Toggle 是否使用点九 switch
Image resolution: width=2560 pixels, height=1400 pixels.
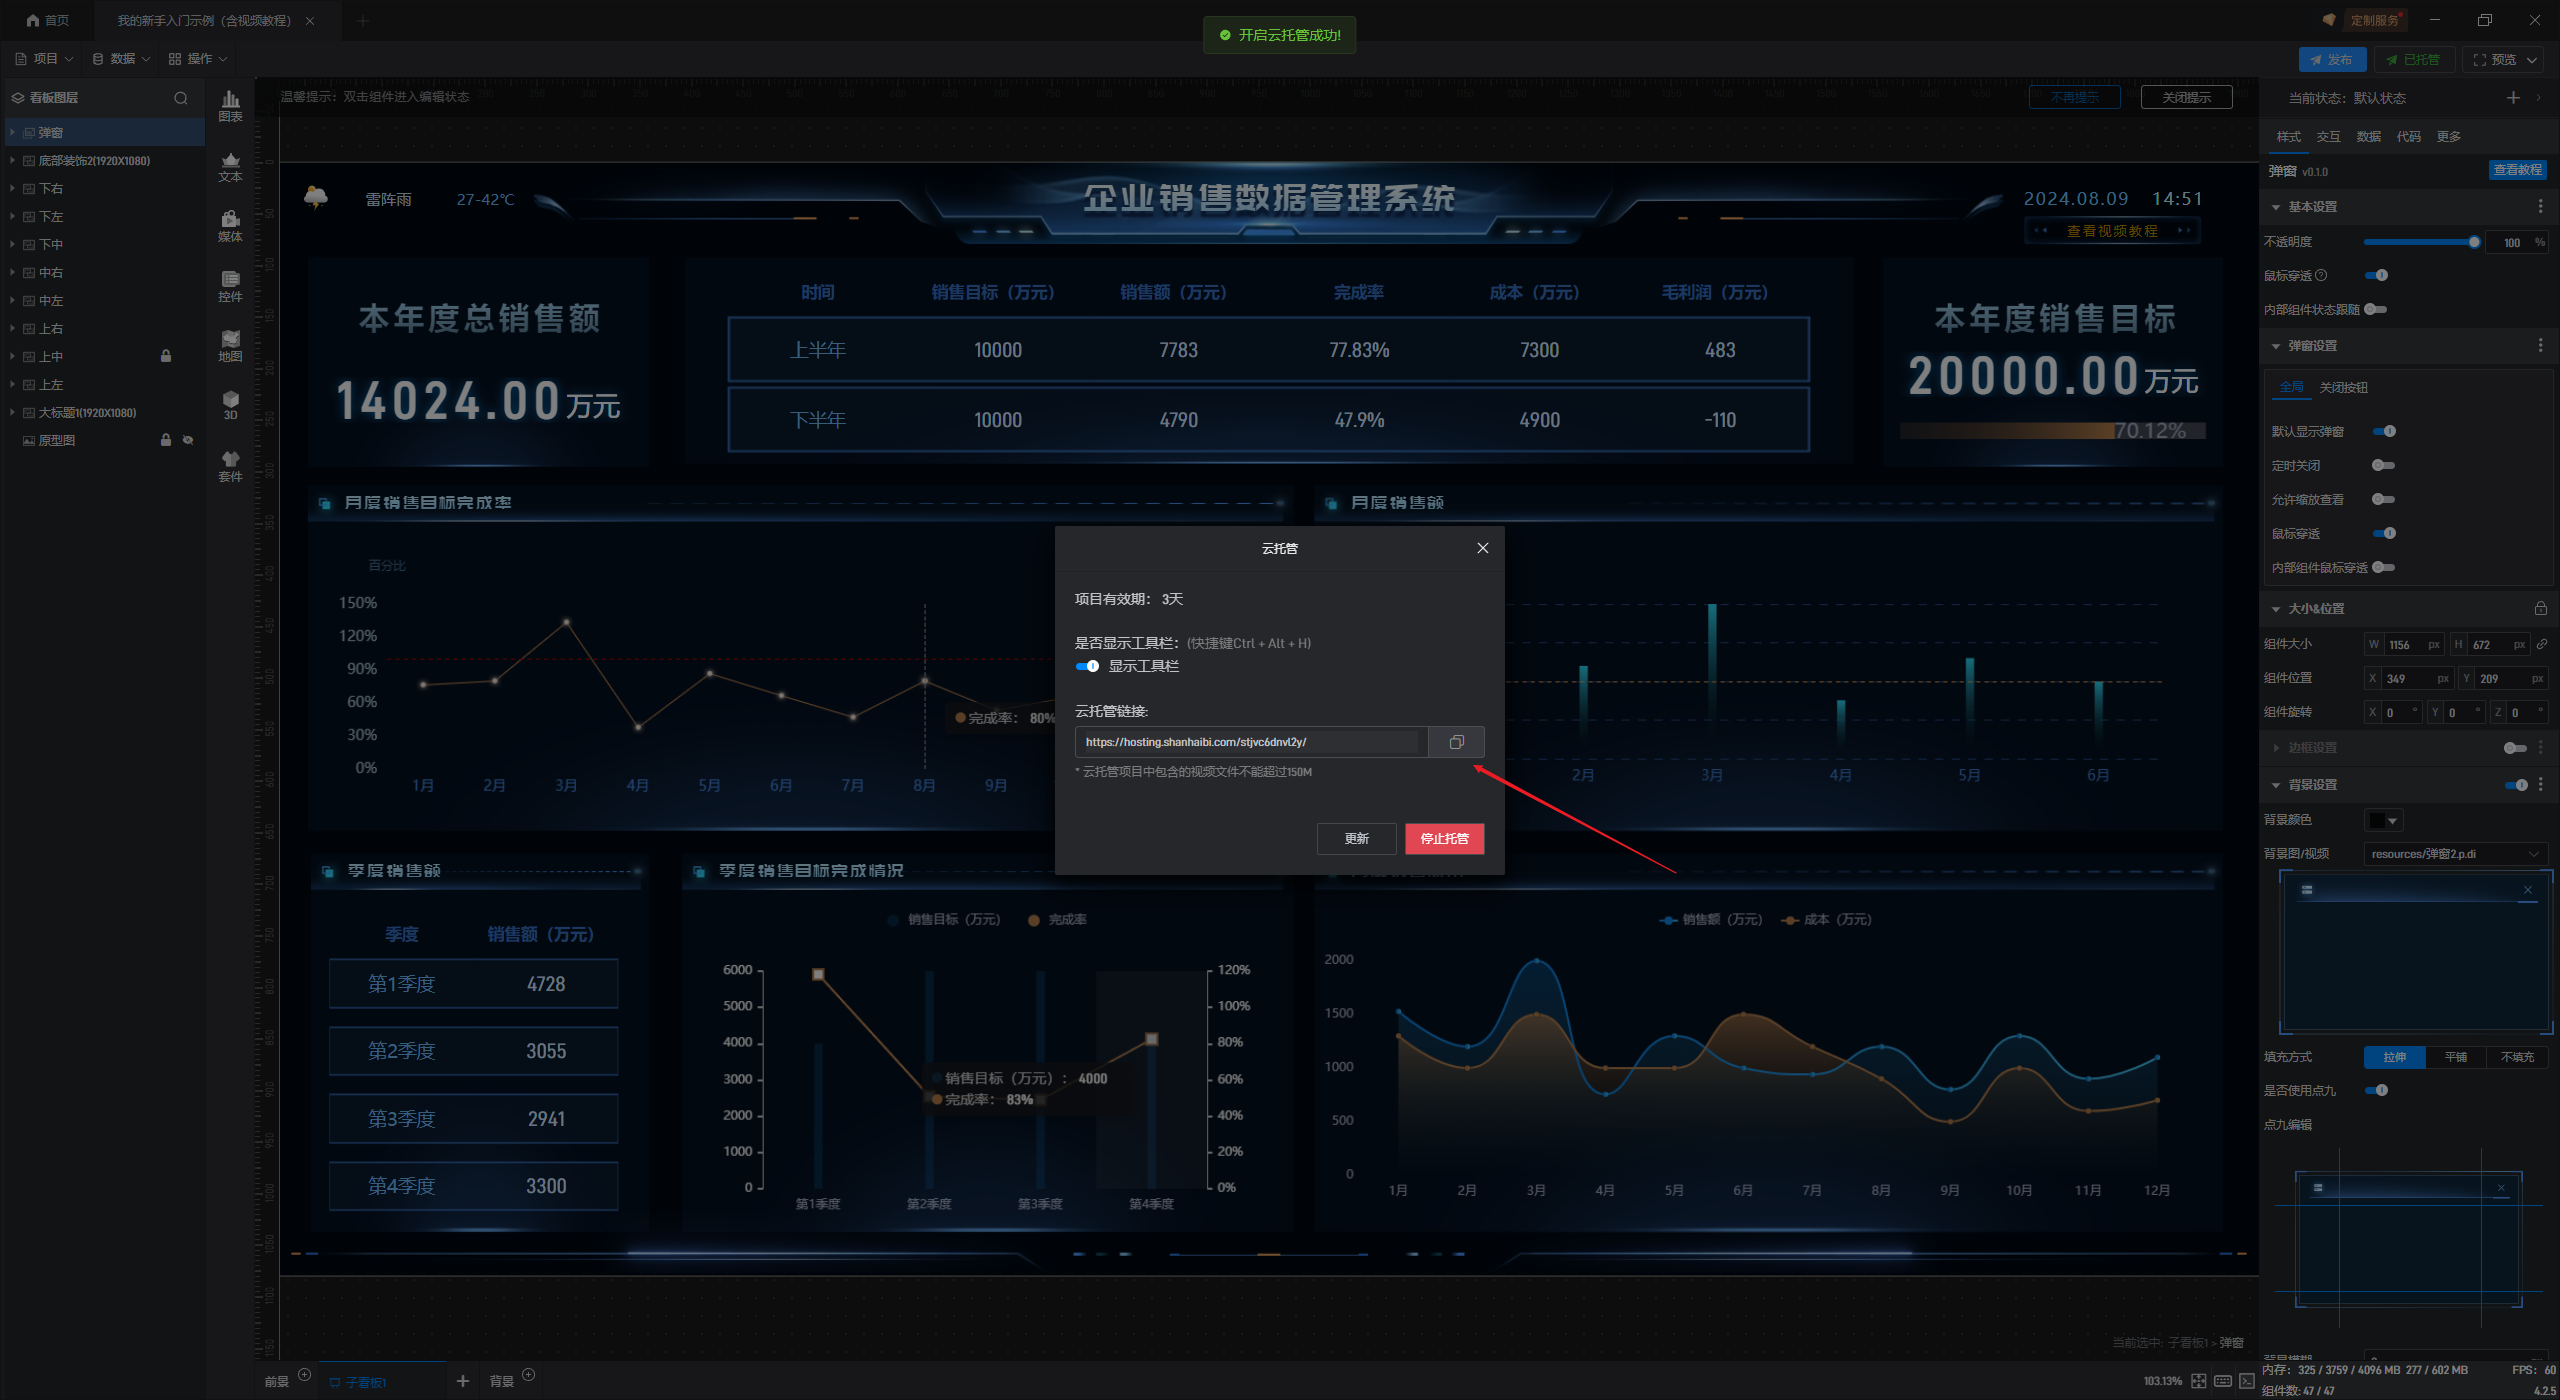(x=2376, y=1090)
